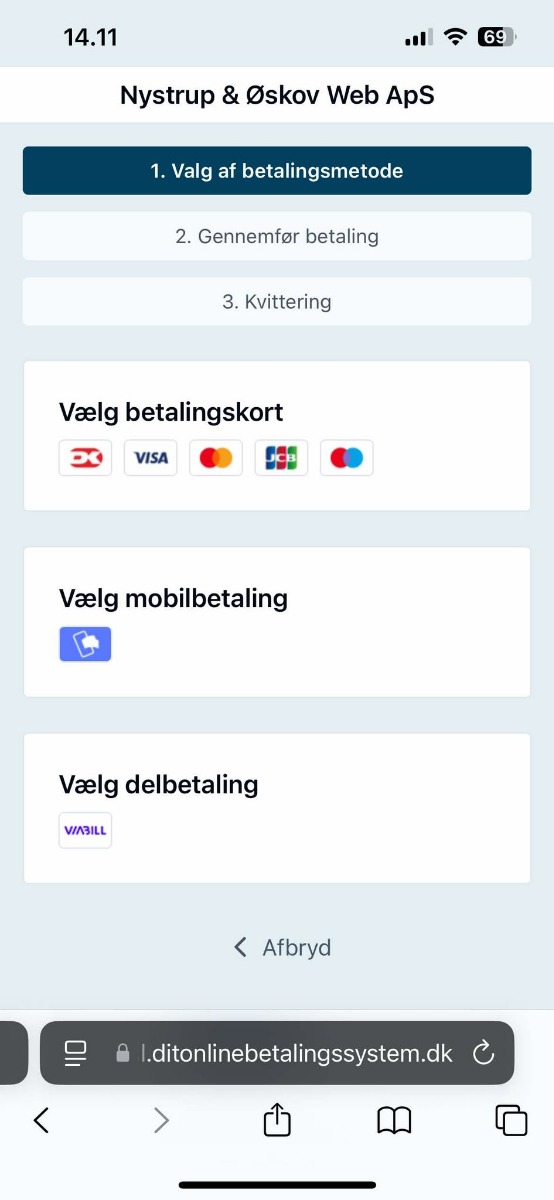The height and width of the screenshot is (1200, 554).
Task: Choose the Maestro card icon
Action: (x=347, y=457)
